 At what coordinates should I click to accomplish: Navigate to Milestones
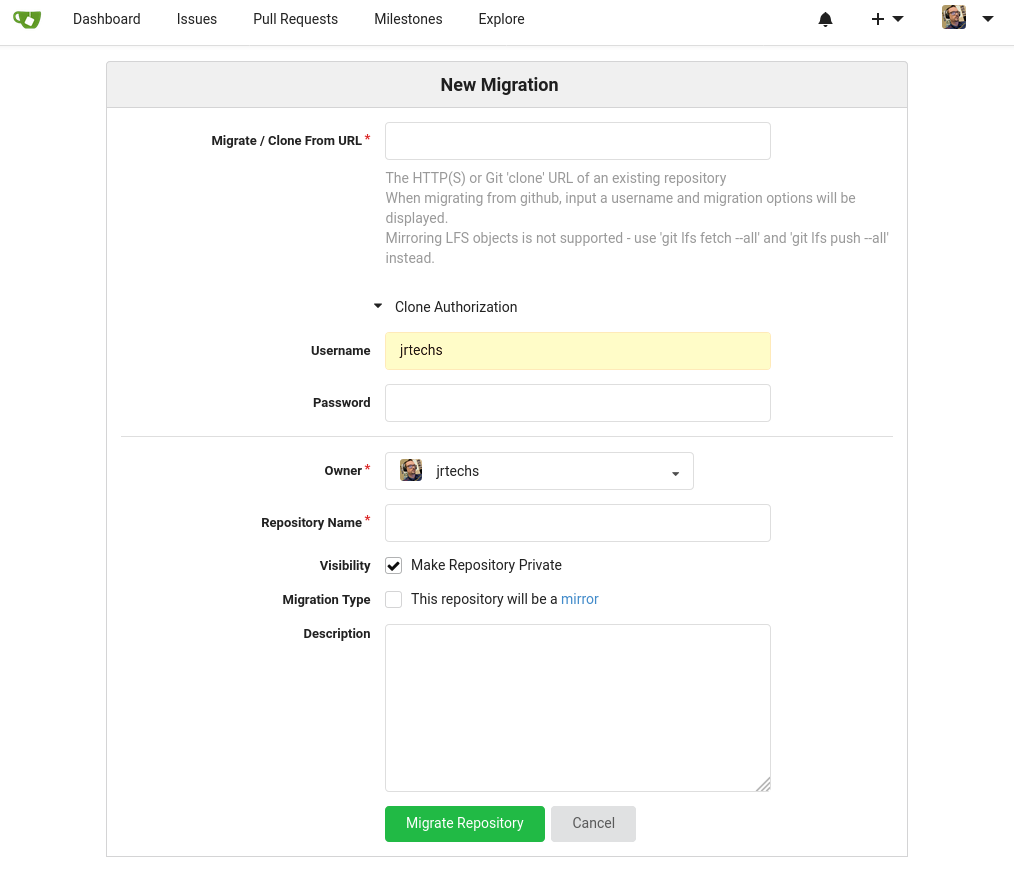[408, 19]
